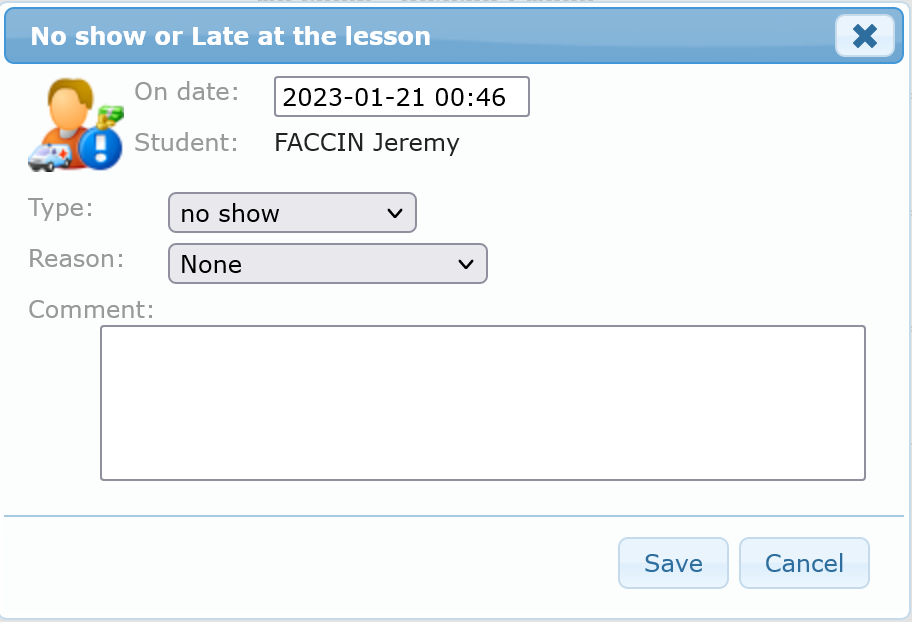912x622 pixels.
Task: Click the 'On date:' label
Action: (x=187, y=92)
